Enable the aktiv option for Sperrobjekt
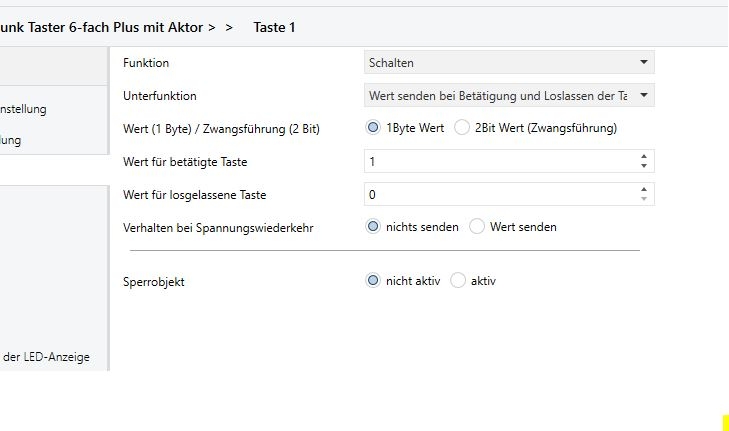The width and height of the screenshot is (729, 431). point(458,281)
